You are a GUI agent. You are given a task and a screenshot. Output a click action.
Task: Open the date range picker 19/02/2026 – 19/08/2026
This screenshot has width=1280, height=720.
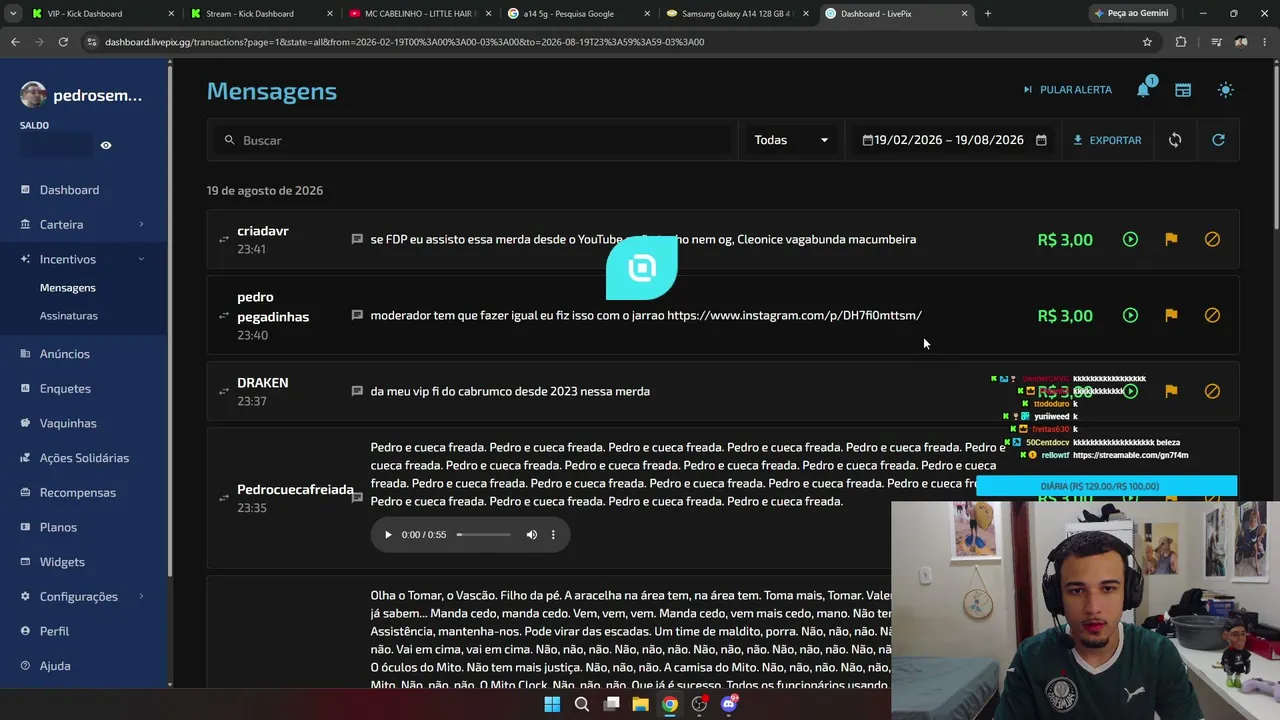point(954,140)
